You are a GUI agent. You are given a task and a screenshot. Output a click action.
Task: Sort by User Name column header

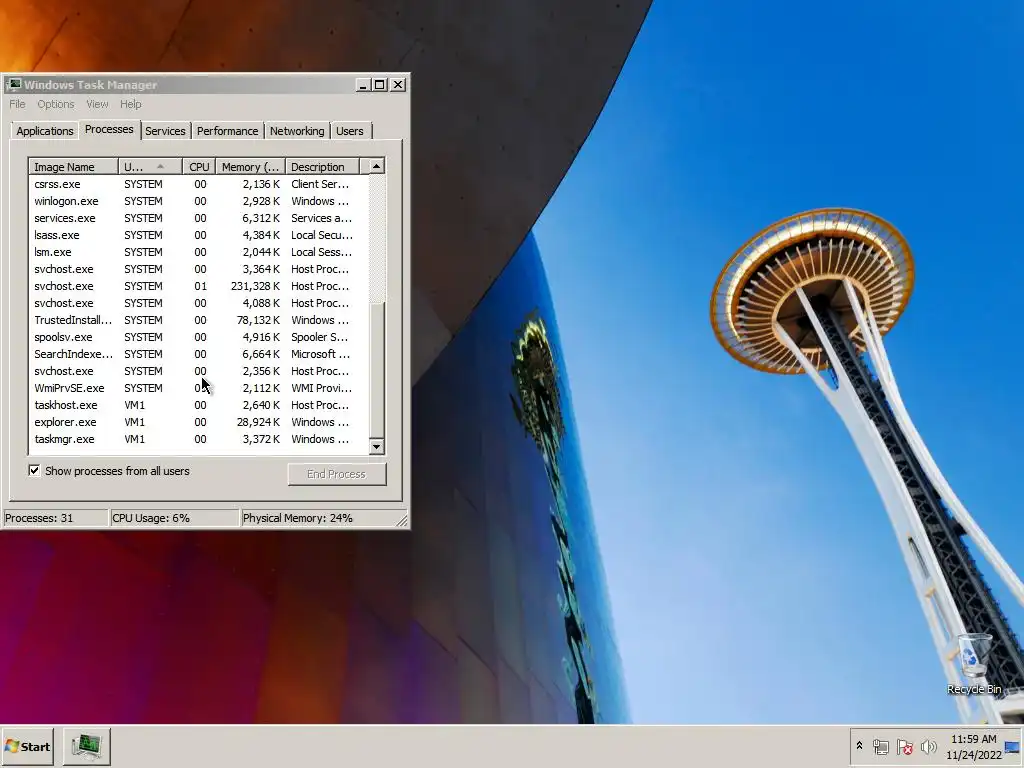tap(150, 167)
